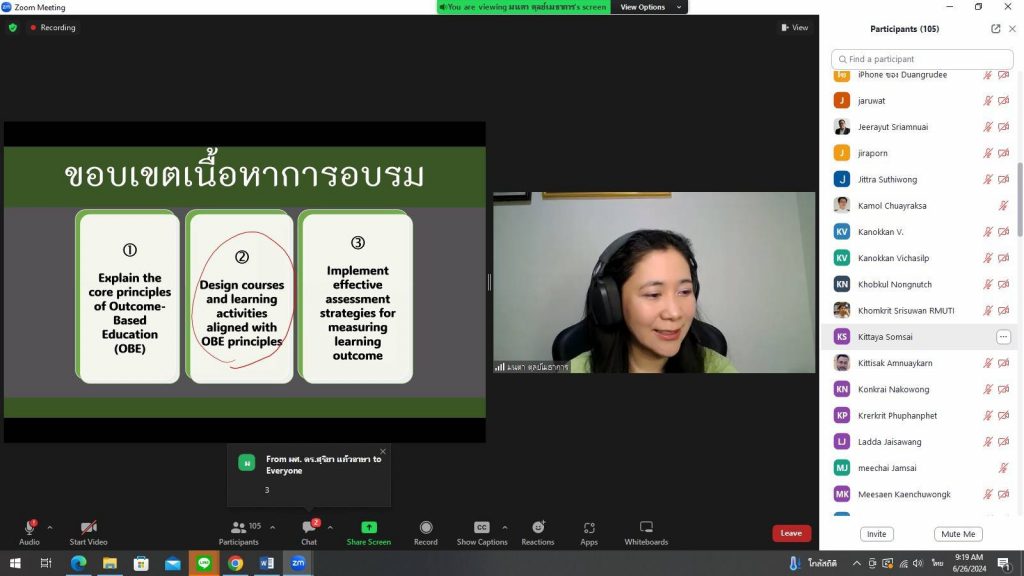
Task: Open more options for Kittaya Somsai
Action: click(1003, 337)
